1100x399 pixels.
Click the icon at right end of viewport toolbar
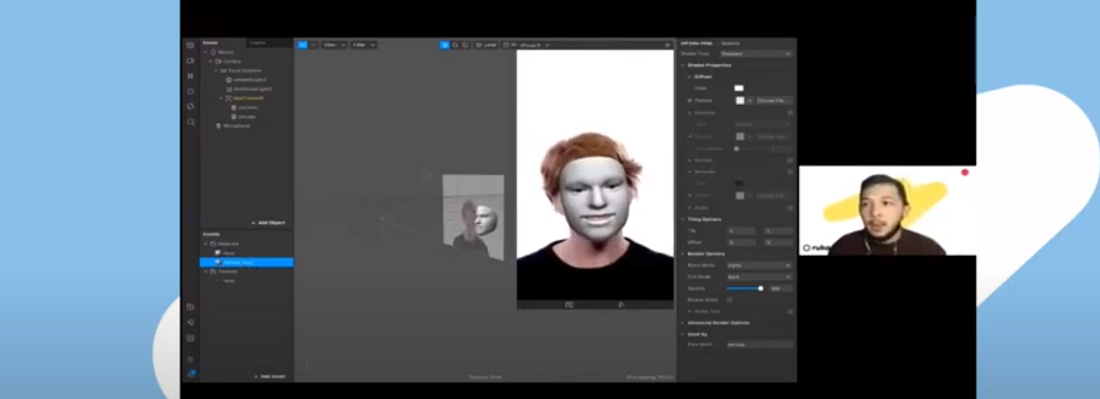pyautogui.click(x=667, y=45)
